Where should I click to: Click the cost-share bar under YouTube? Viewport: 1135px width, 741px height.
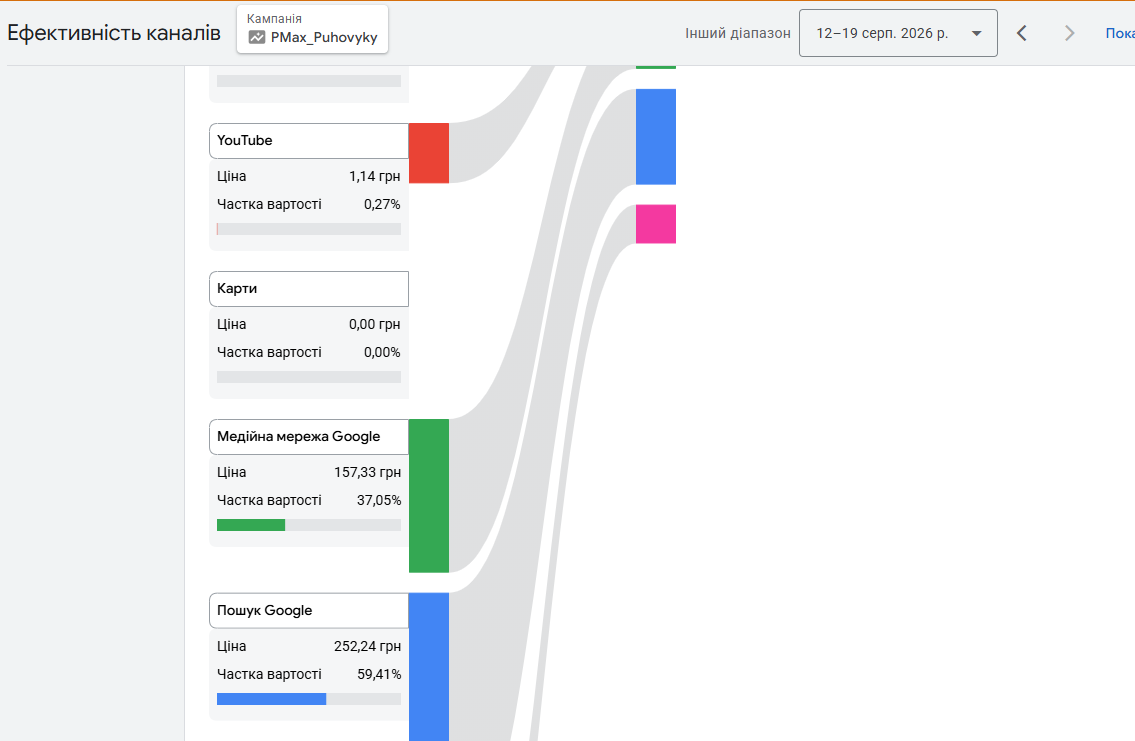pyautogui.click(x=309, y=229)
